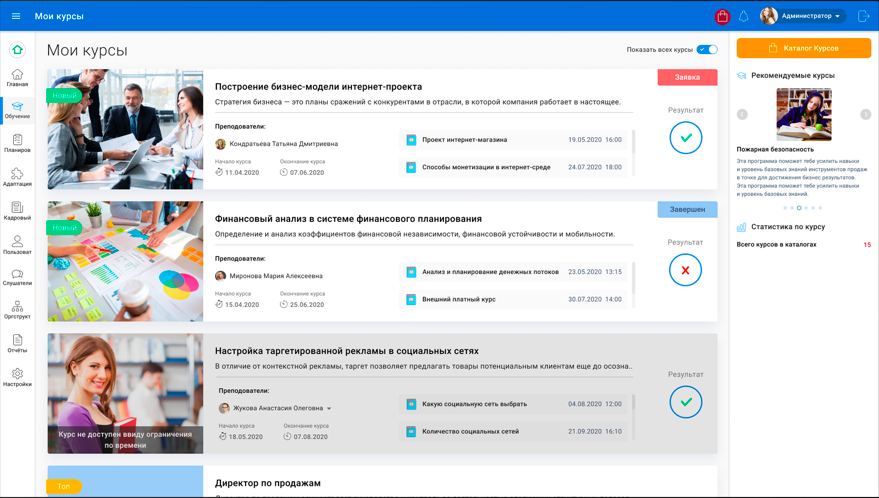This screenshot has height=498, width=879.
Task: Click the document icon for Внешний платный курс
Action: [x=411, y=299]
